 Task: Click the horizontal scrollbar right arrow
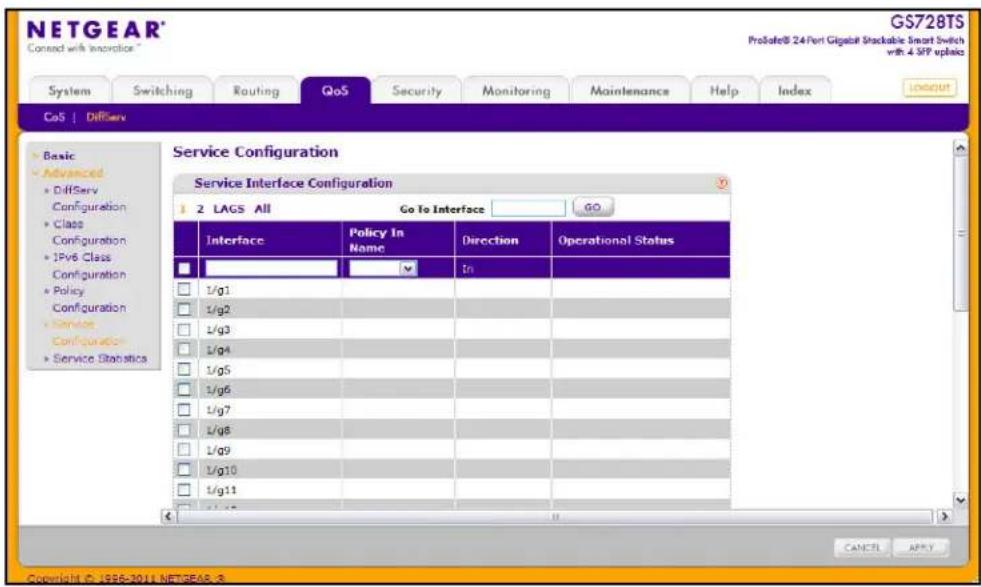point(944,516)
